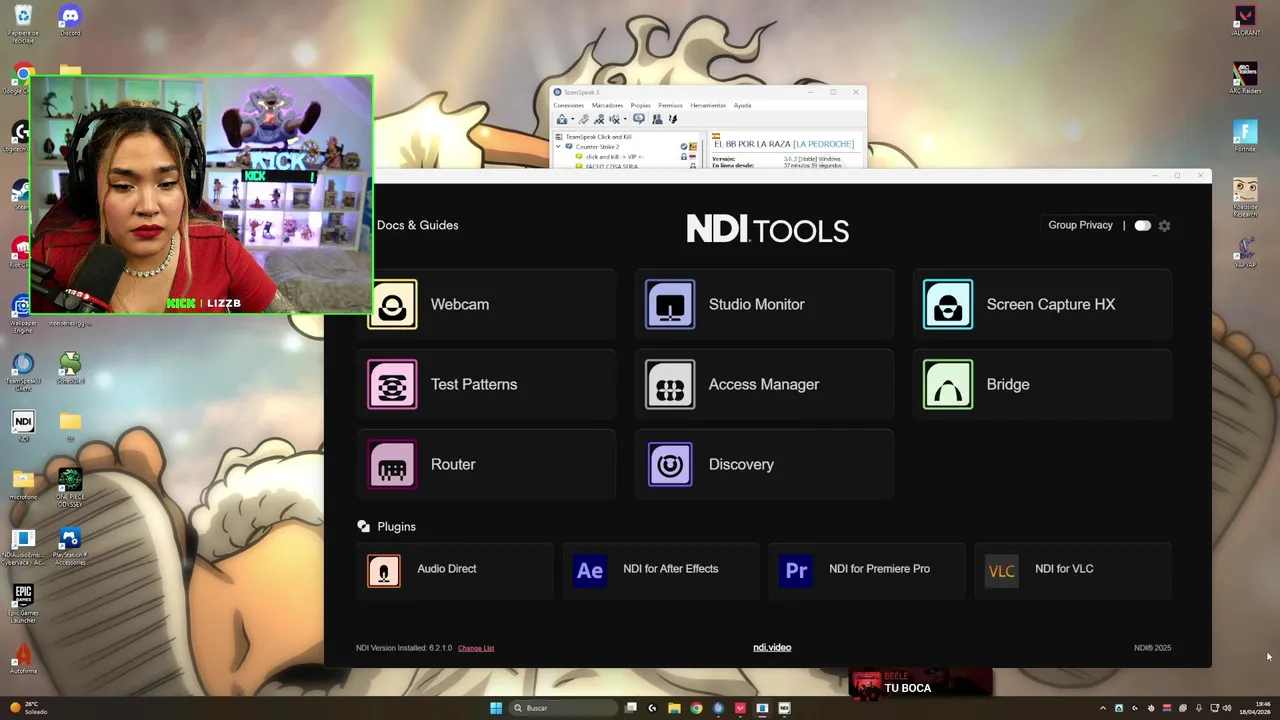The width and height of the screenshot is (1280, 720).
Task: Visit the ndi.video link
Action: pos(772,647)
